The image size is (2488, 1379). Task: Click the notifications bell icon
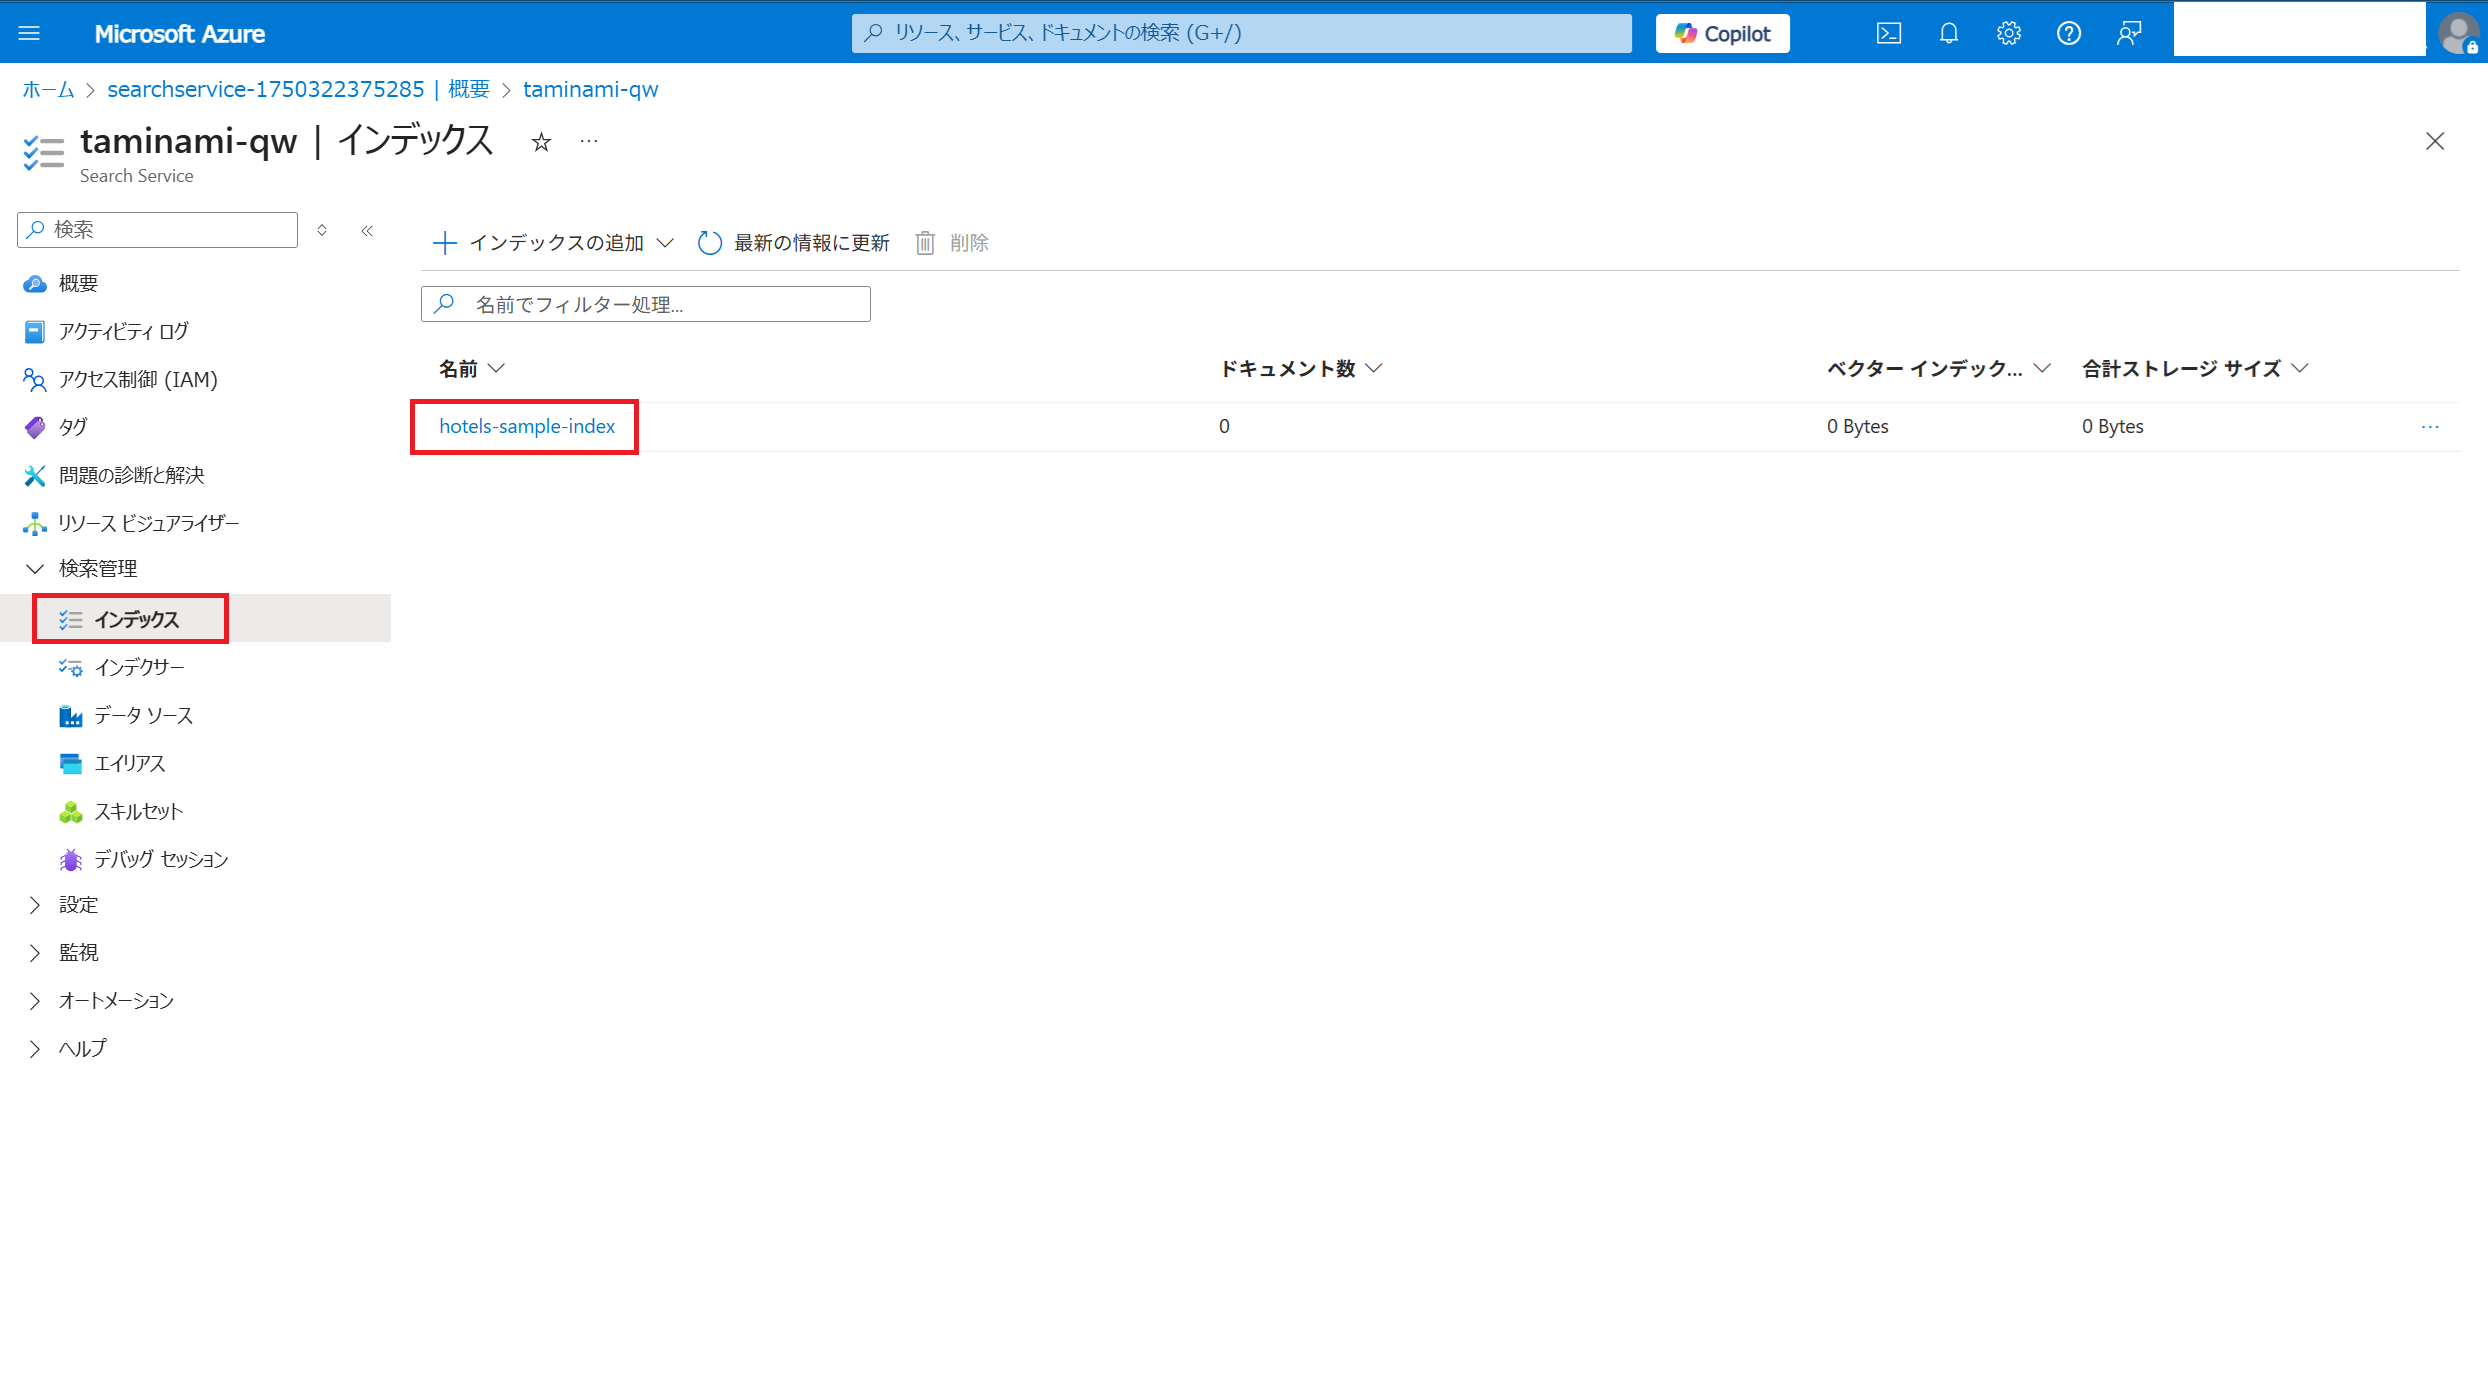tap(1948, 33)
